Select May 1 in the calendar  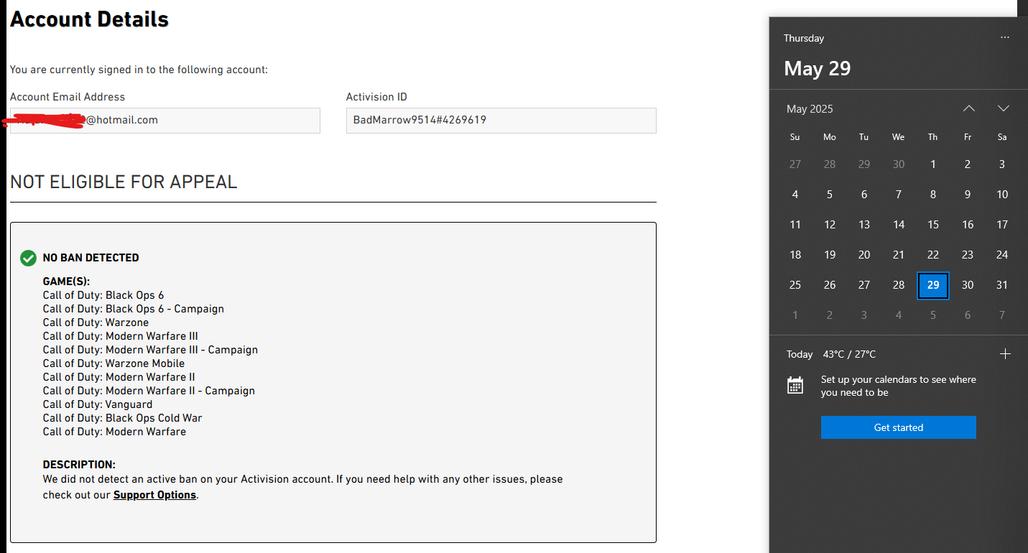(933, 164)
